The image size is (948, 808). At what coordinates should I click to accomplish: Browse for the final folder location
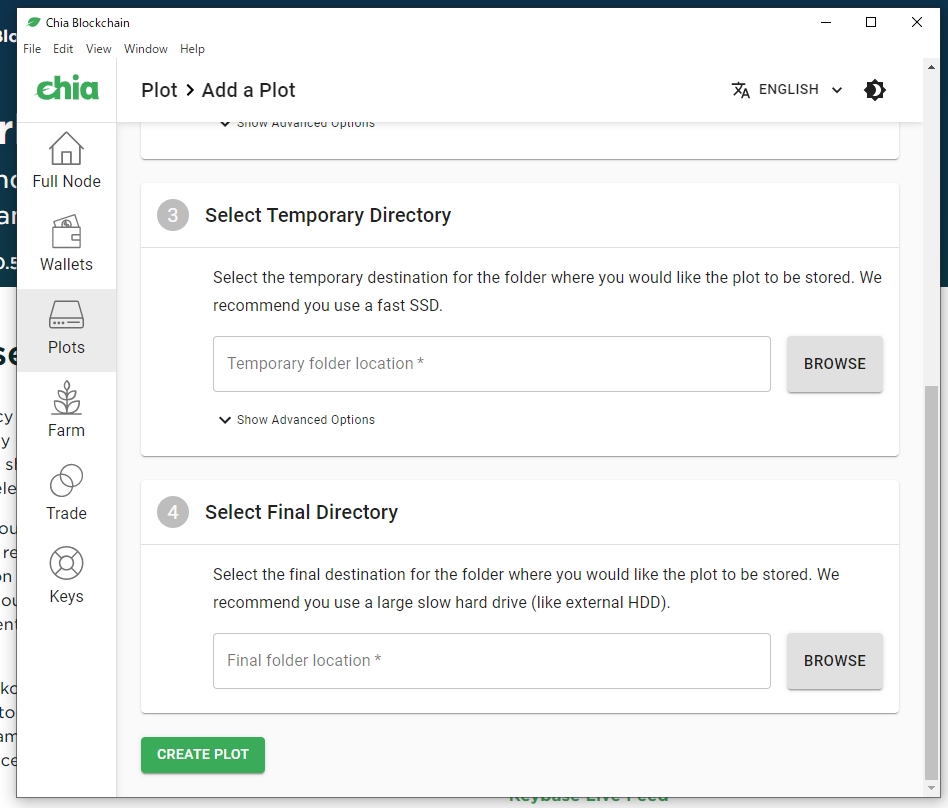[835, 661]
